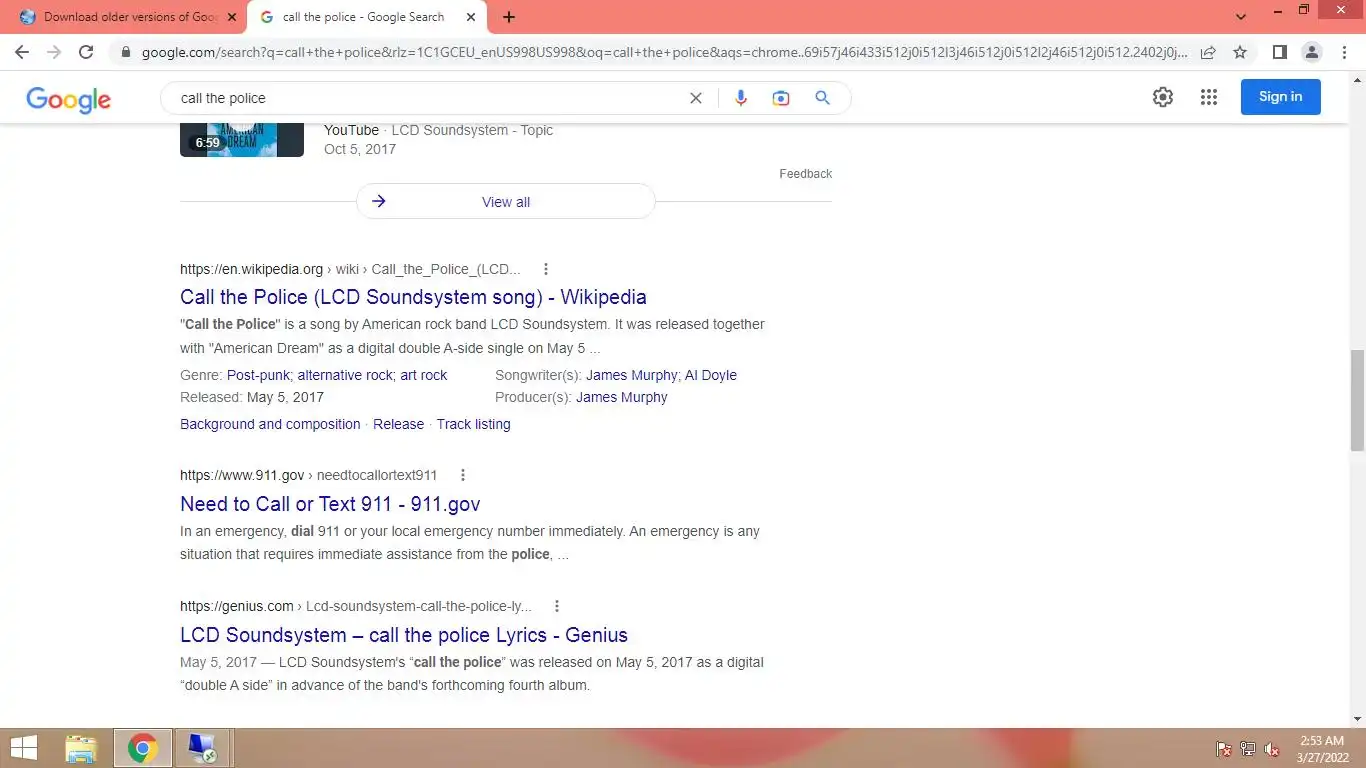
Task: Click the www.911.gov result URL
Action: click(308, 475)
